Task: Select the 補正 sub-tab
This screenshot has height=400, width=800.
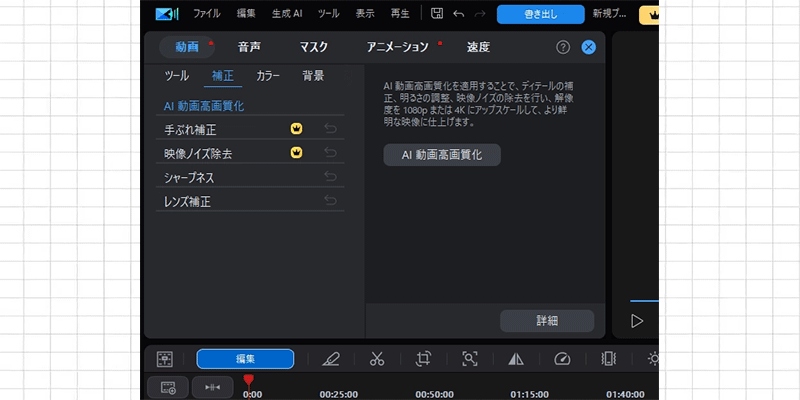Action: pyautogui.click(x=222, y=76)
